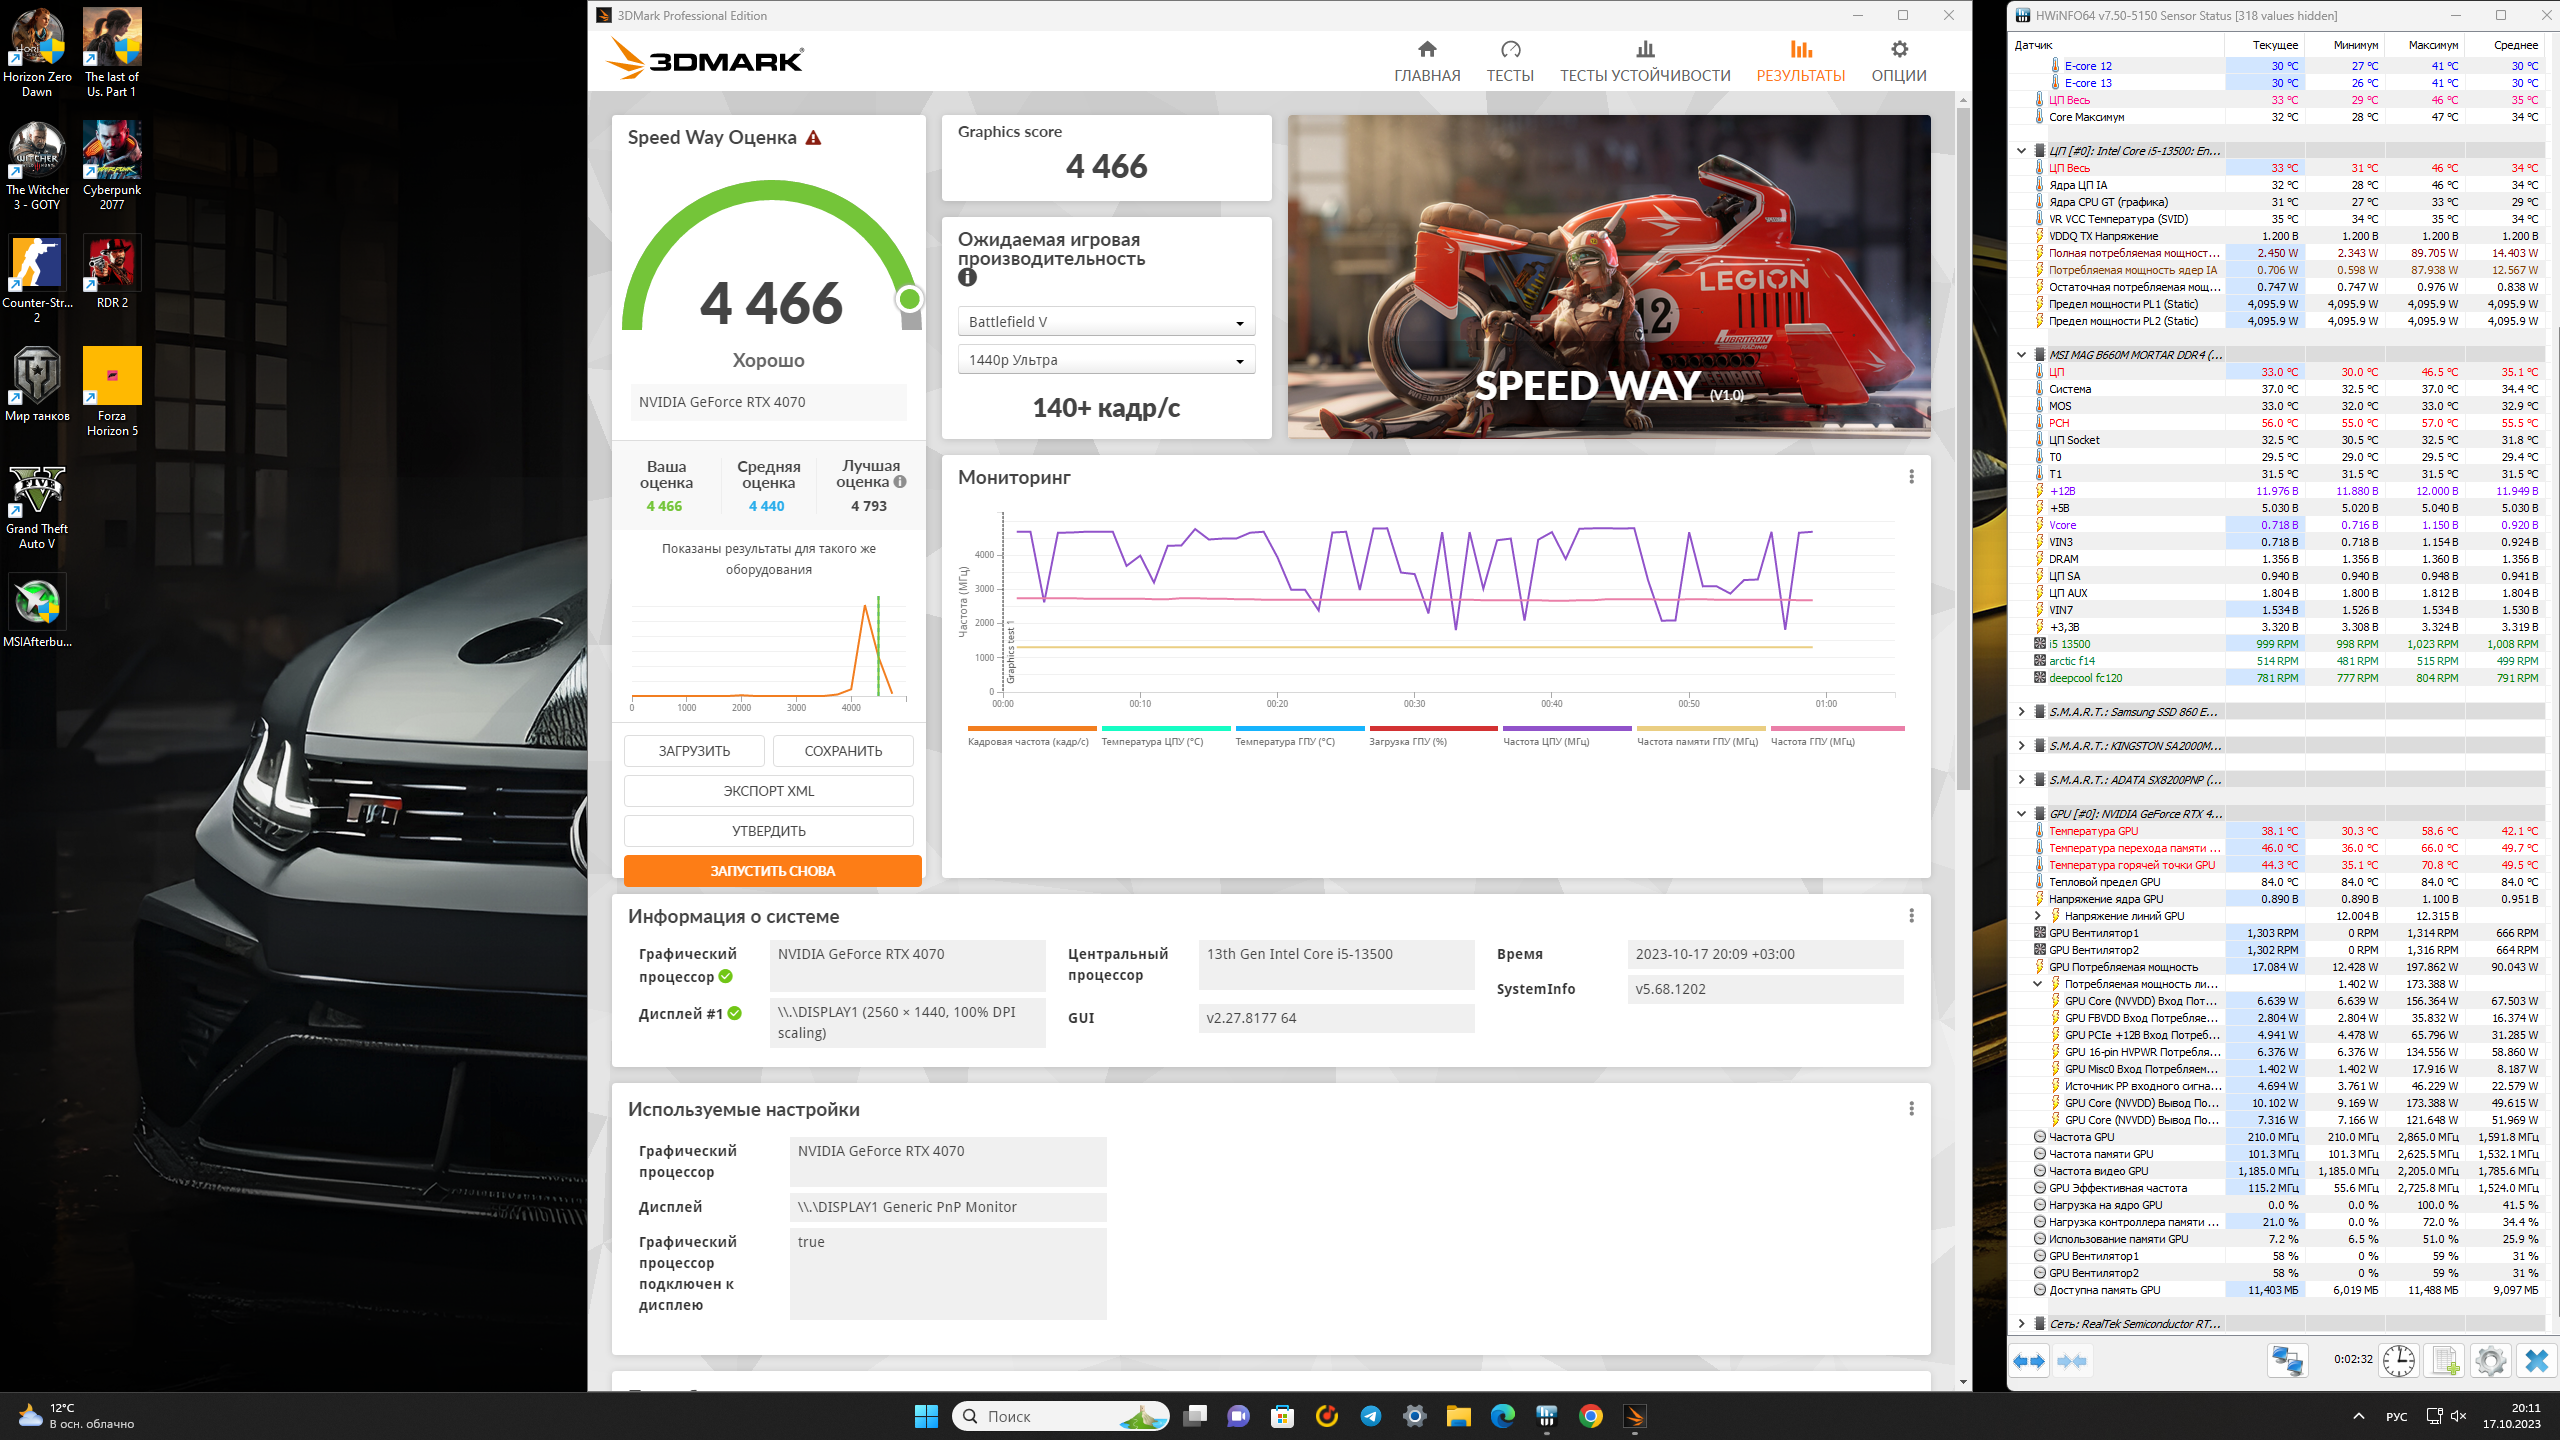This screenshot has width=2560, height=1440.
Task: Open the Battlefield V game dropdown
Action: [1106, 322]
